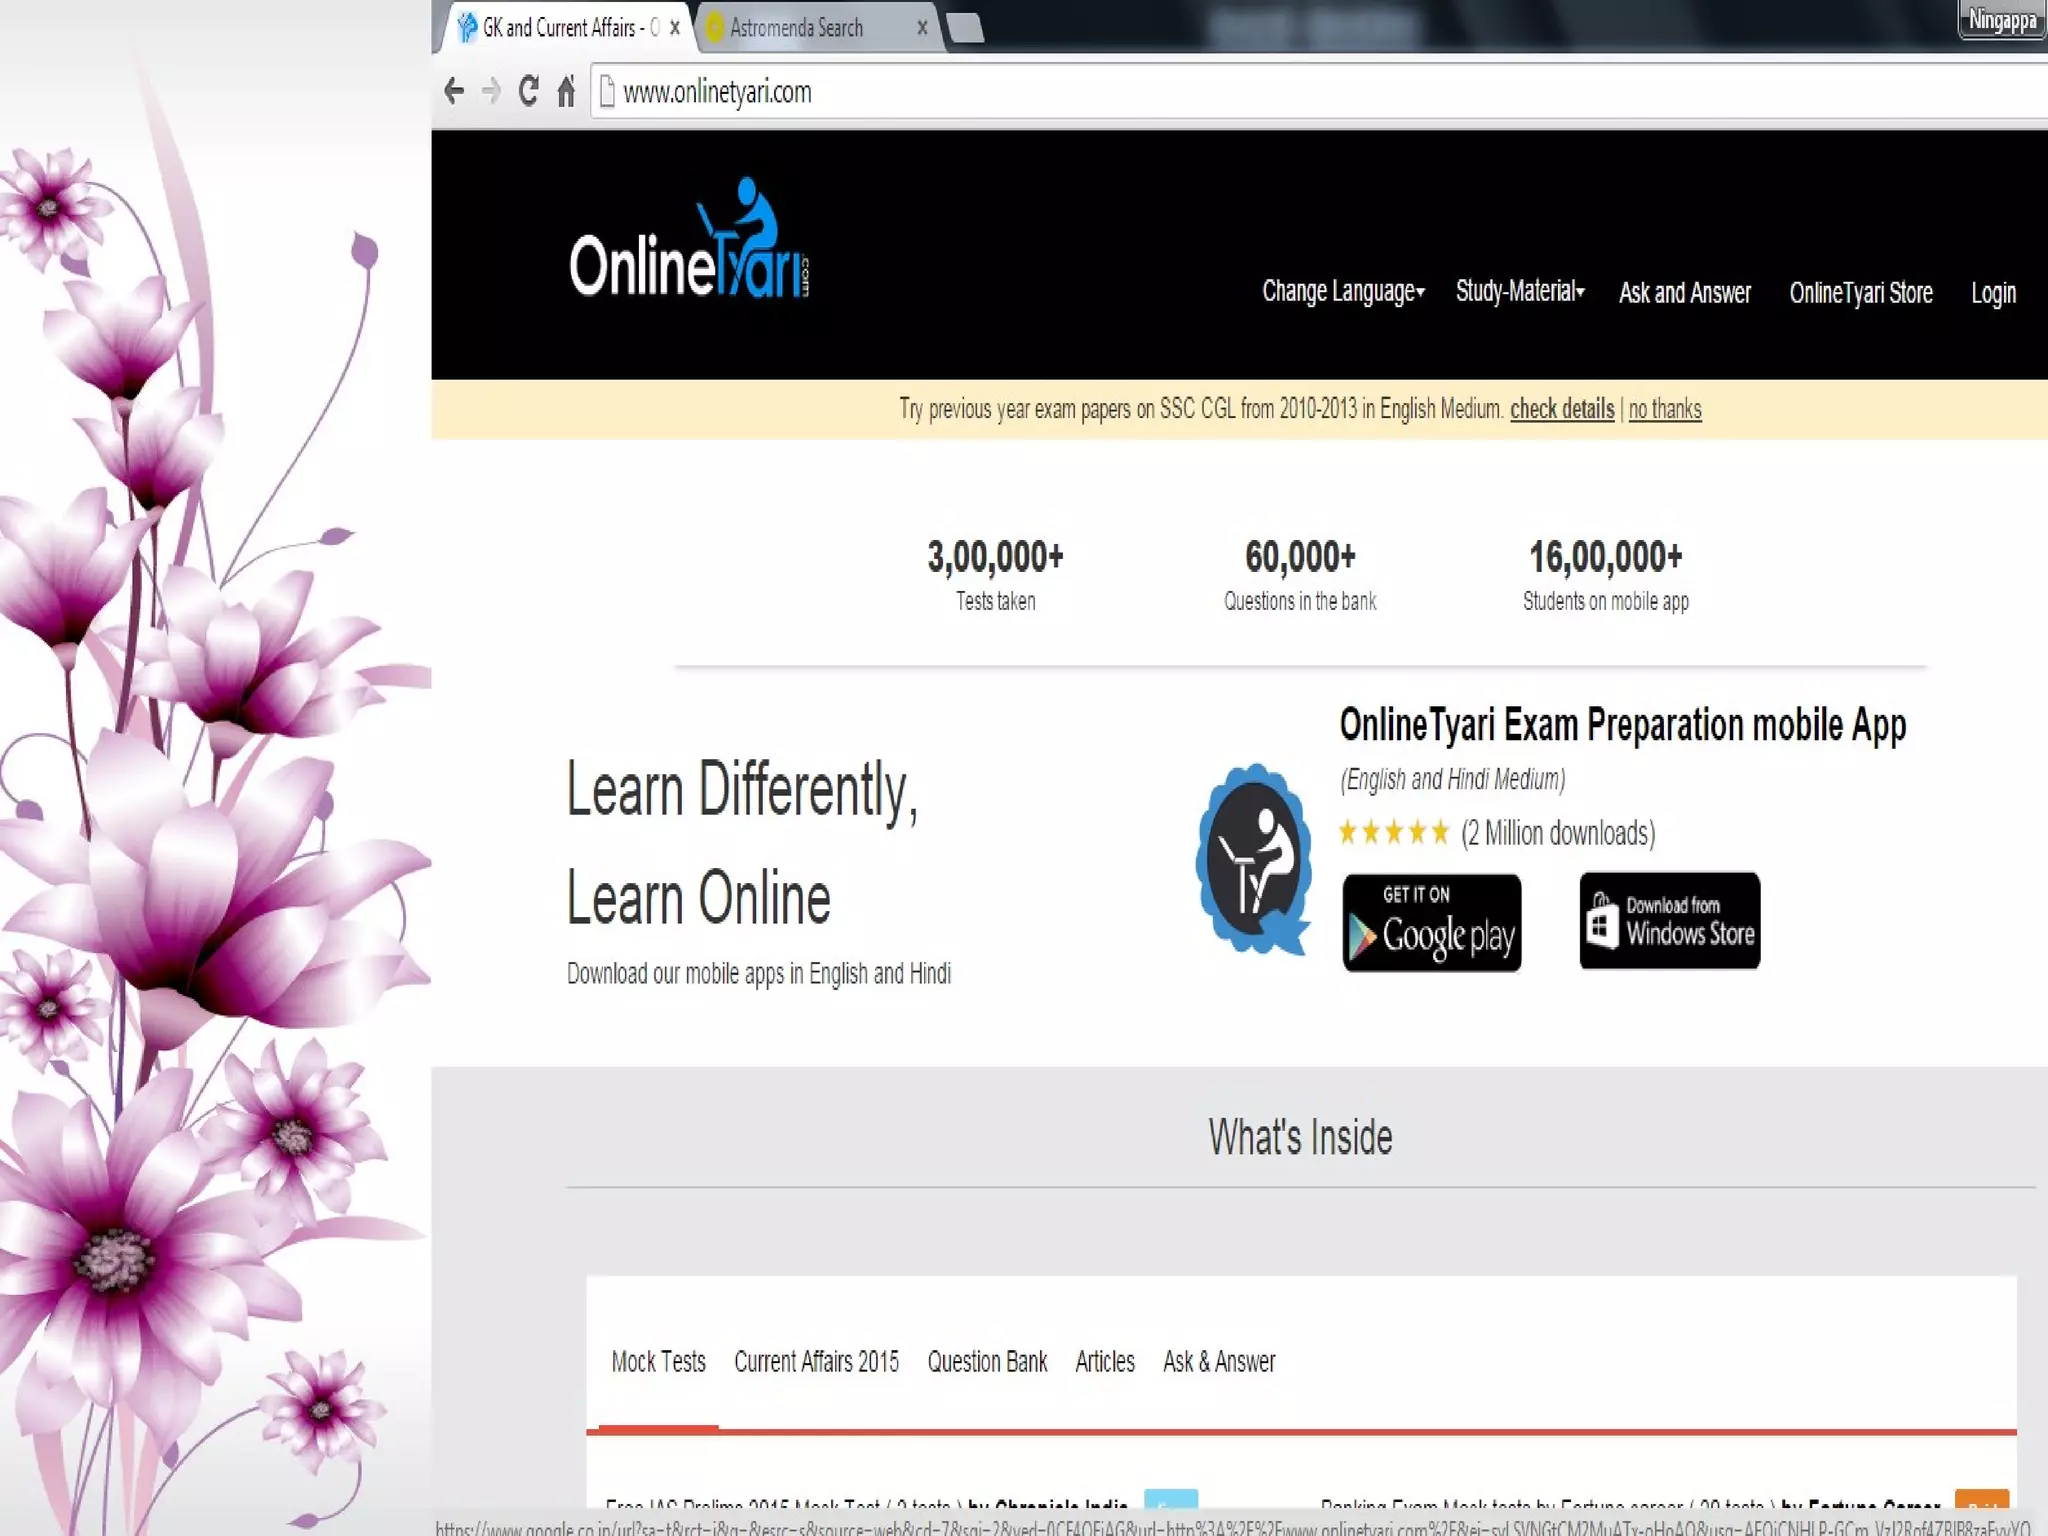Open the Google Play download badge
2048x1536 pixels.
[1431, 923]
